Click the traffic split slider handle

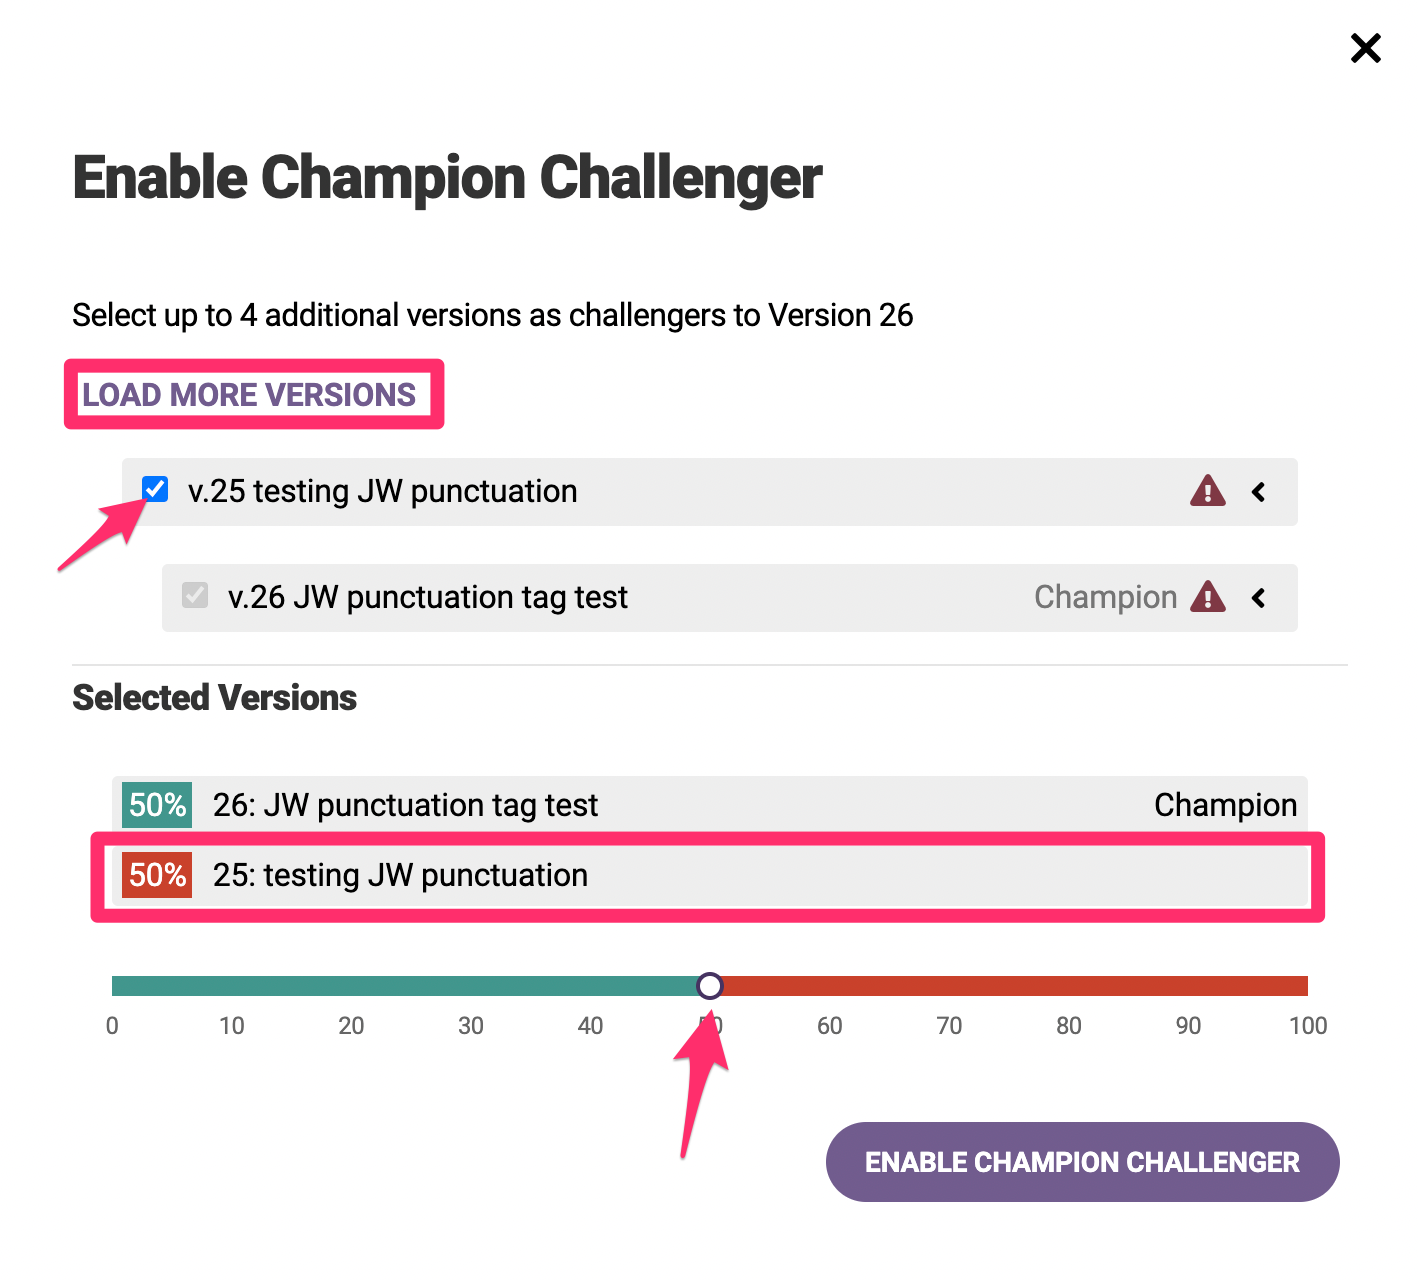tap(710, 986)
